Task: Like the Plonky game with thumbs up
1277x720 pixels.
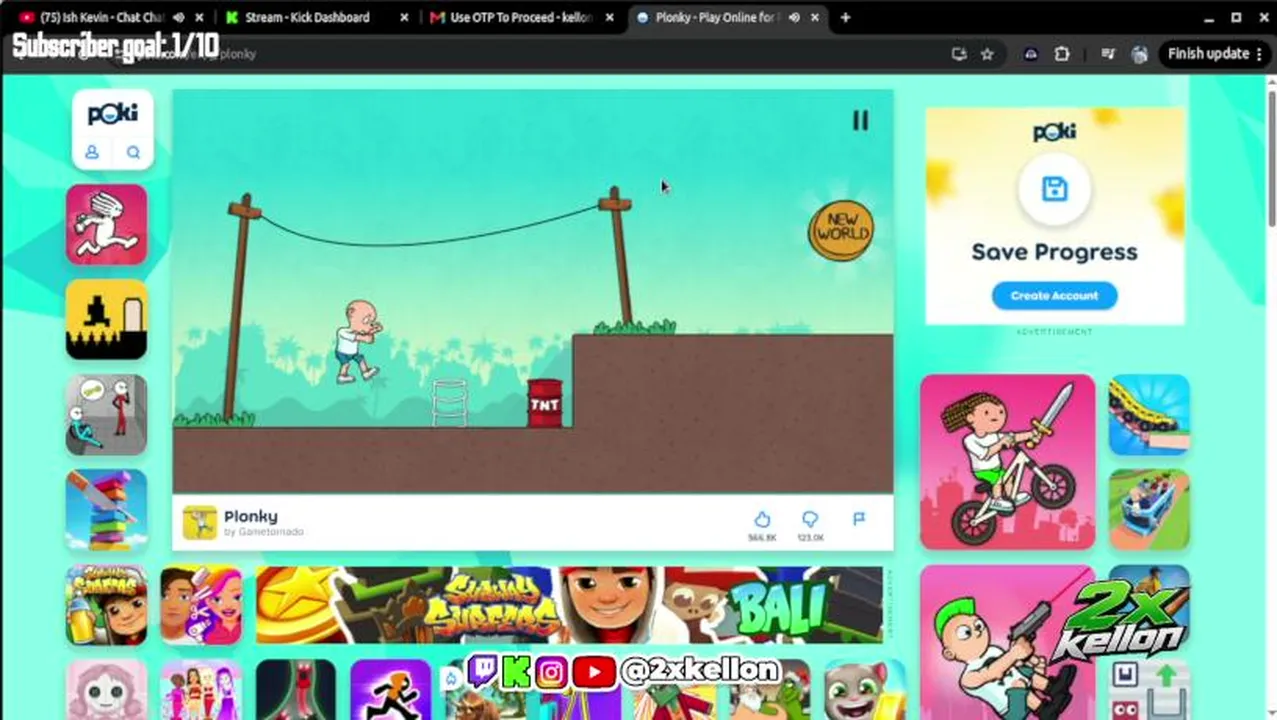Action: coord(762,519)
